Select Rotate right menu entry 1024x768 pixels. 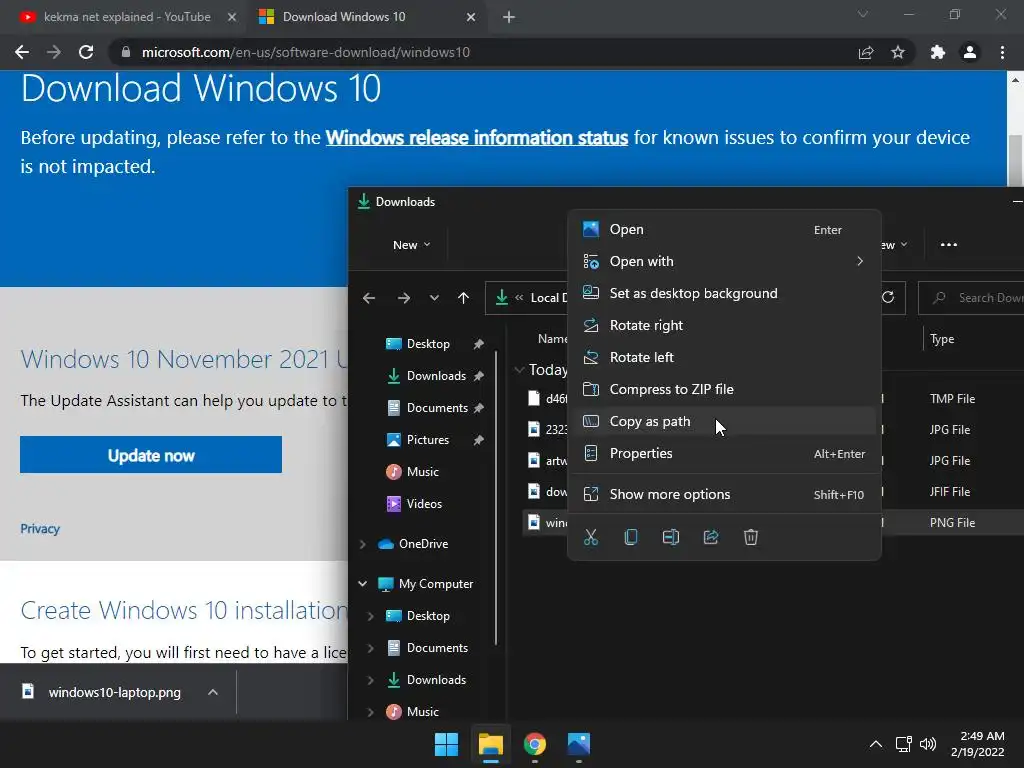(724, 325)
